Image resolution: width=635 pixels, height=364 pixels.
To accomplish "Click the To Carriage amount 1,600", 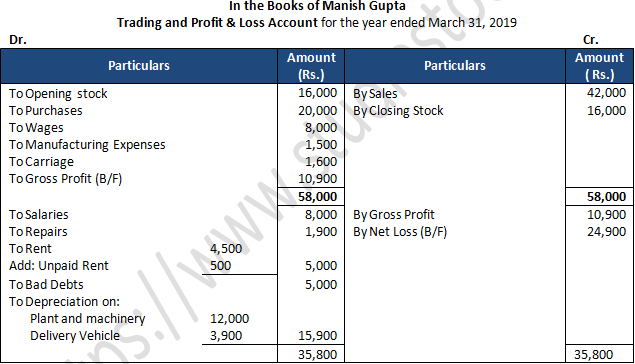I will (x=321, y=162).
